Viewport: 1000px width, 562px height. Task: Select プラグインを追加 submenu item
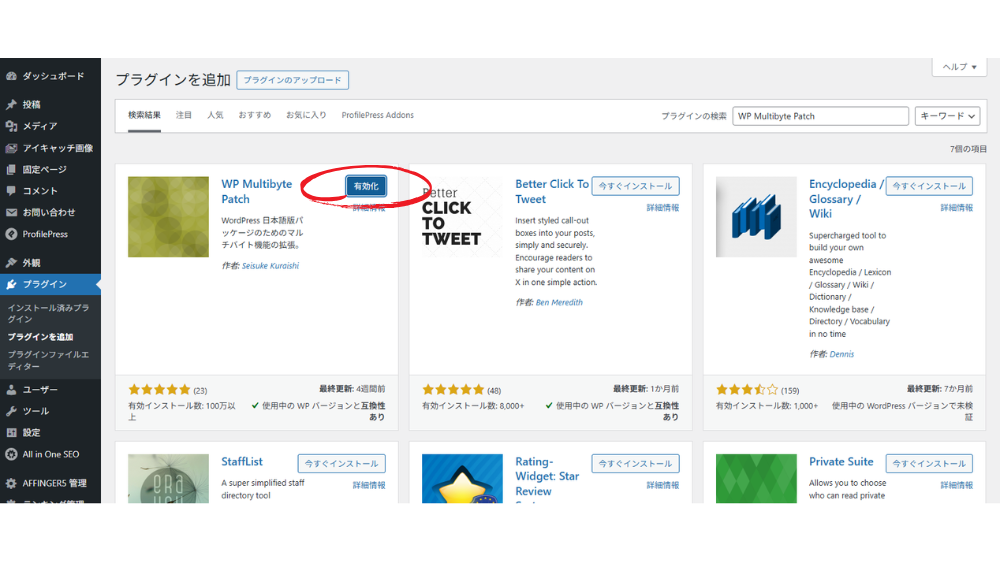pos(40,337)
